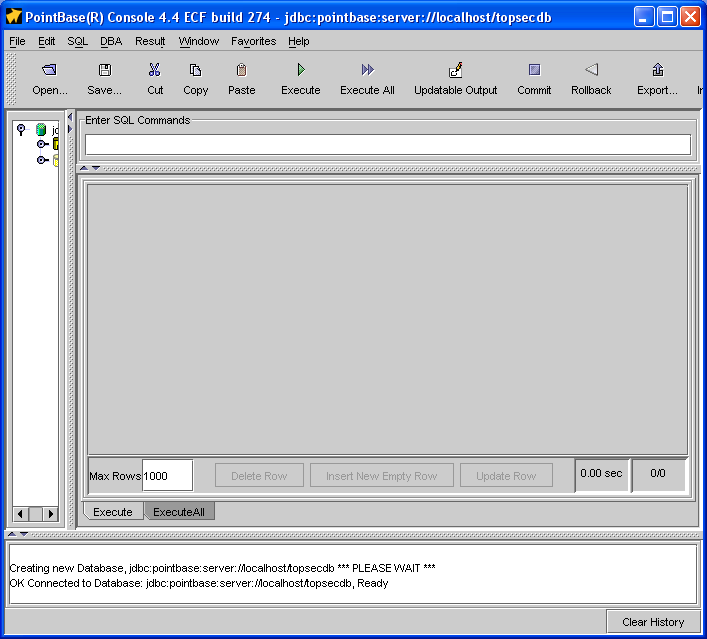
Task: Open the Favorites menu
Action: [253, 41]
